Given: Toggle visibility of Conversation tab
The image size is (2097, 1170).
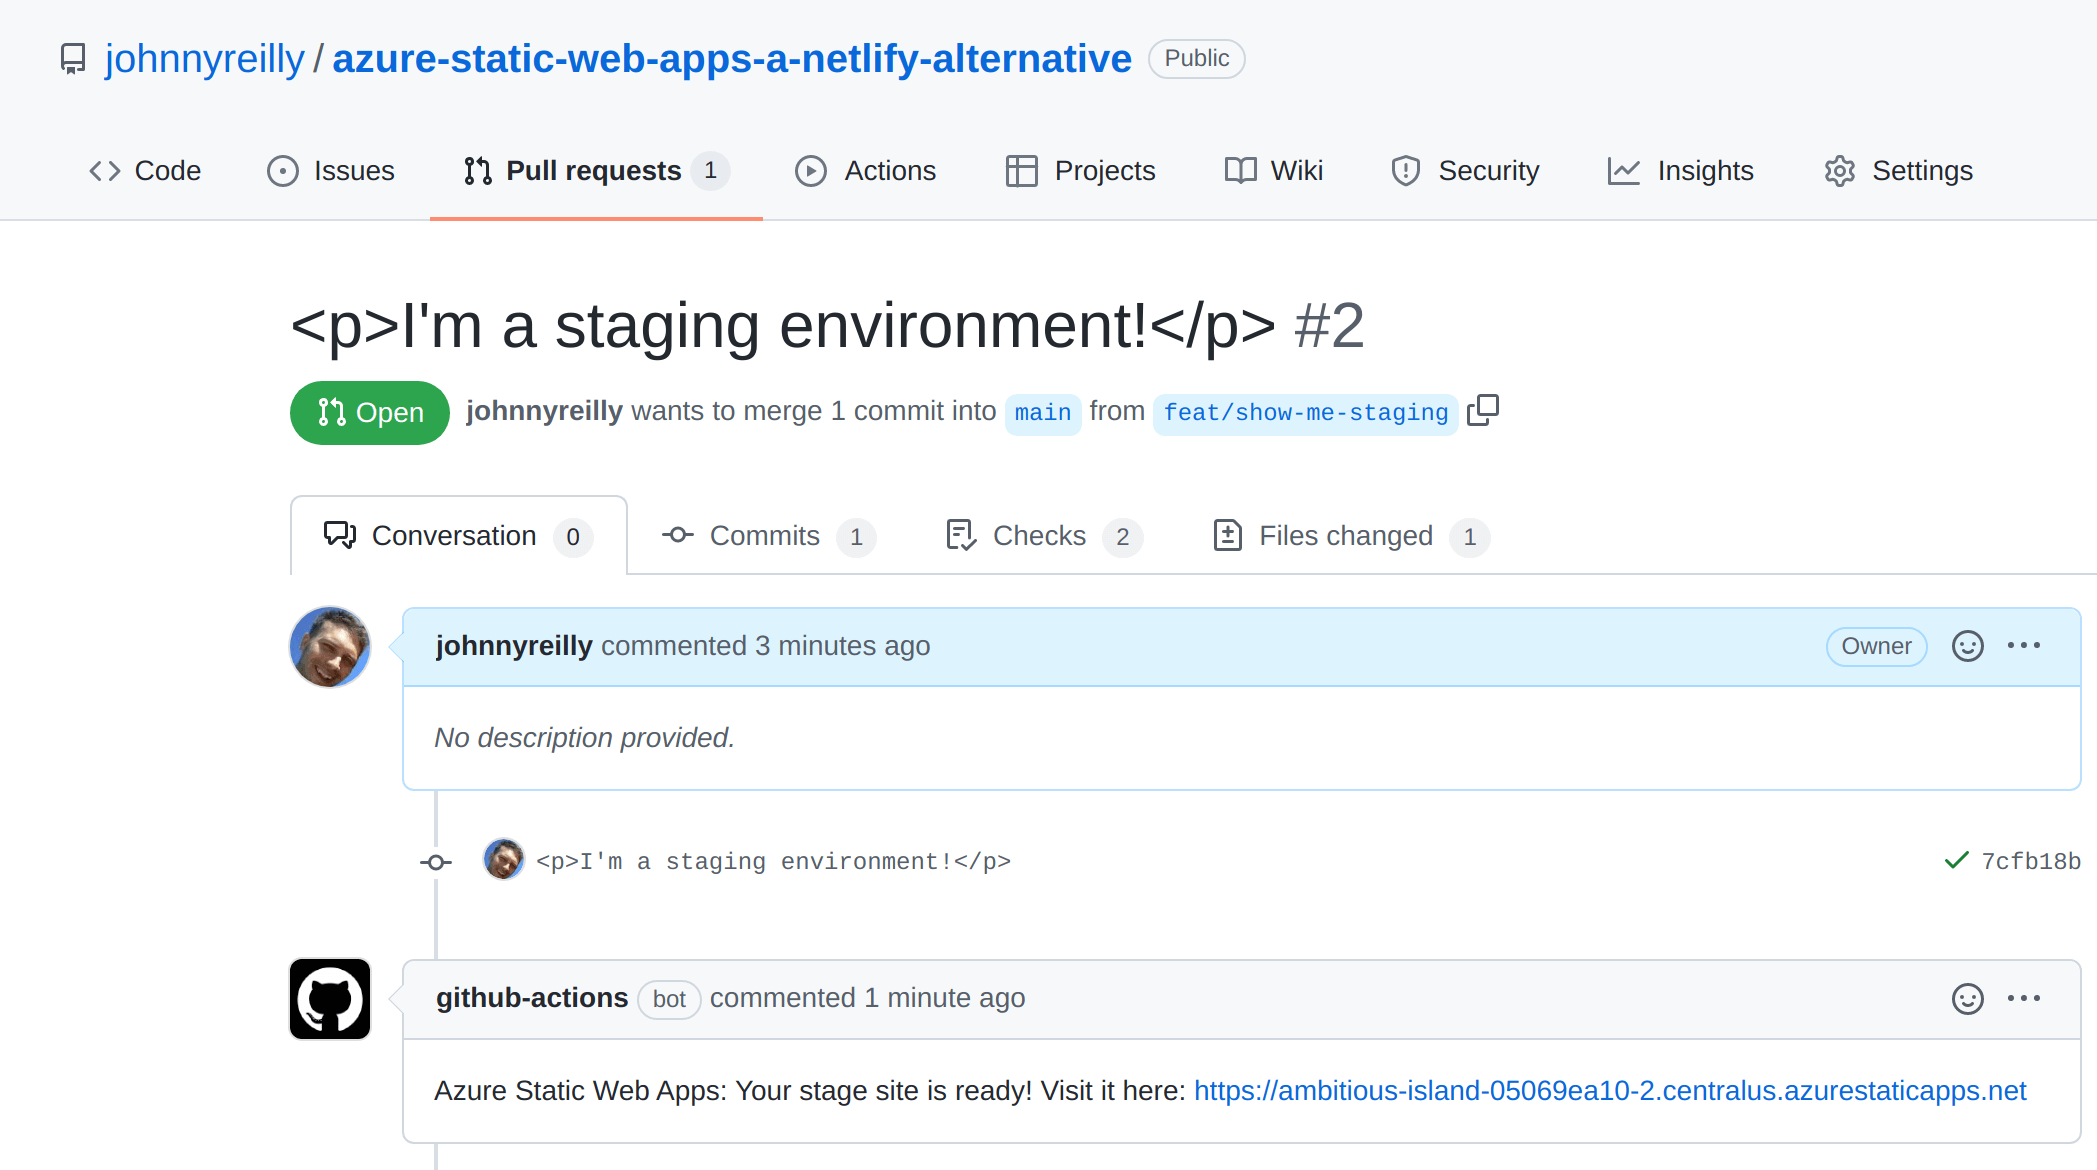Looking at the screenshot, I should coord(457,535).
